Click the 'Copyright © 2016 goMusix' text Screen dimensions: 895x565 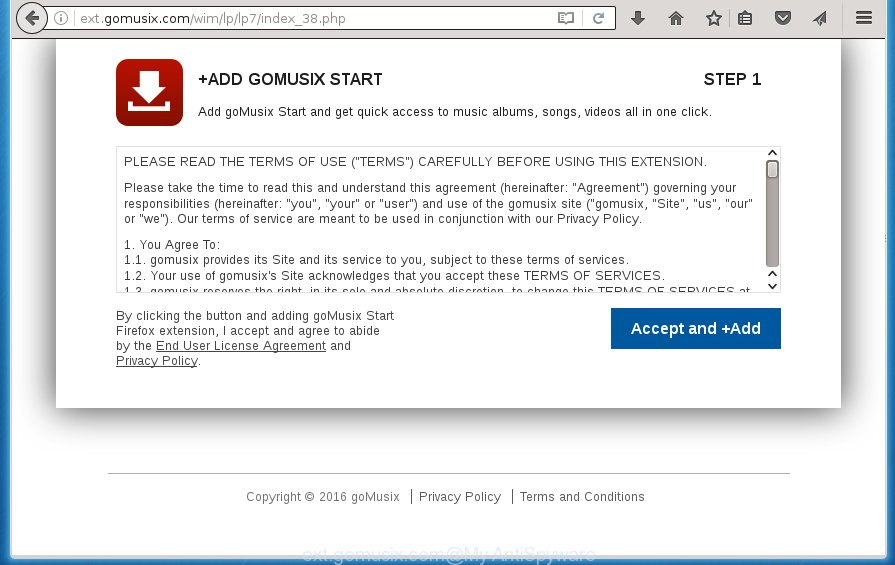click(x=323, y=497)
